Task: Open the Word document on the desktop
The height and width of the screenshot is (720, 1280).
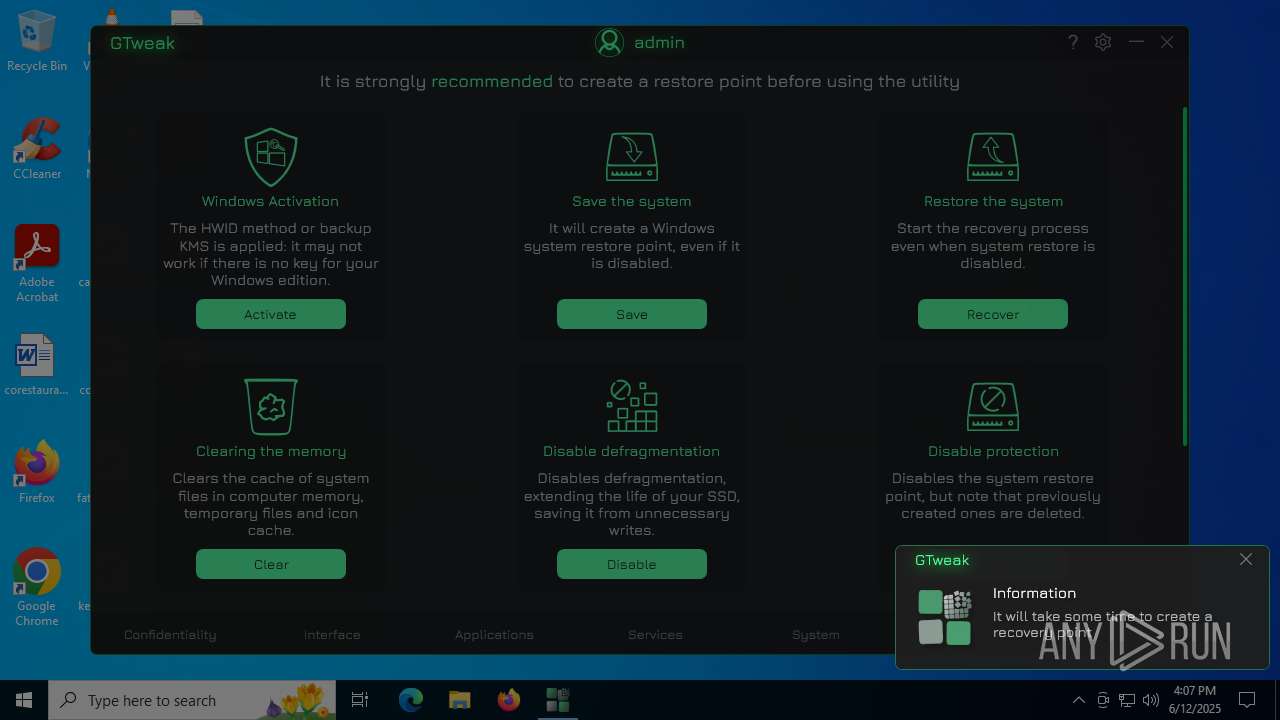Action: (37, 365)
